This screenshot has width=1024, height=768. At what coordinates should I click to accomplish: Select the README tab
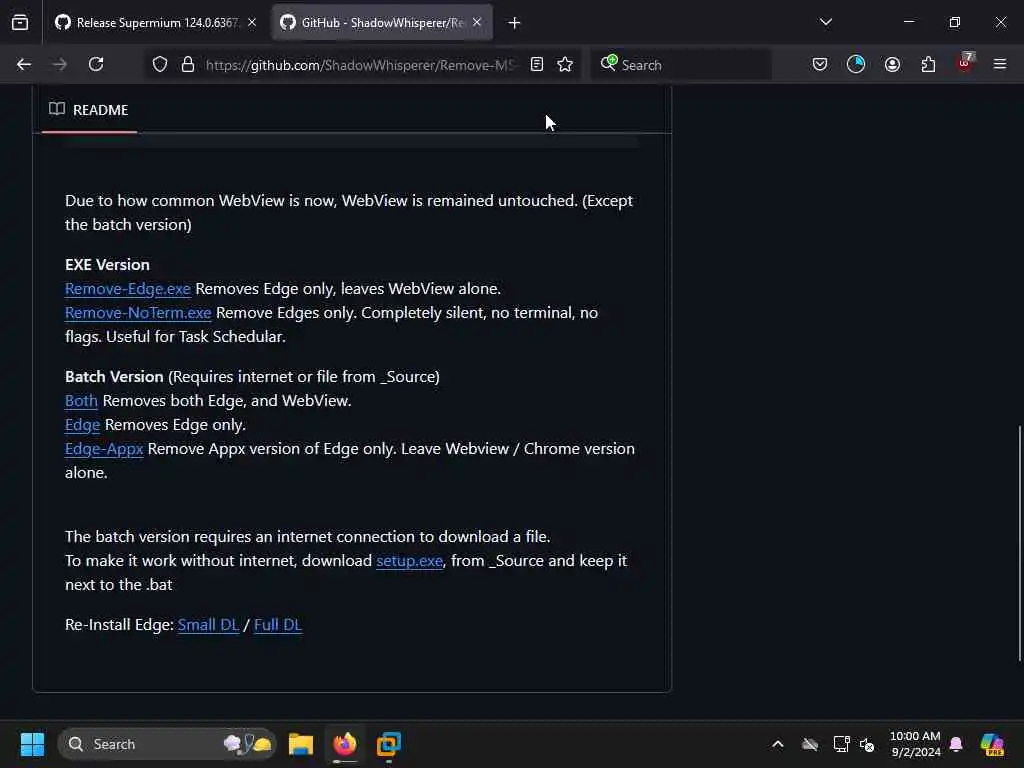pyautogui.click(x=89, y=110)
